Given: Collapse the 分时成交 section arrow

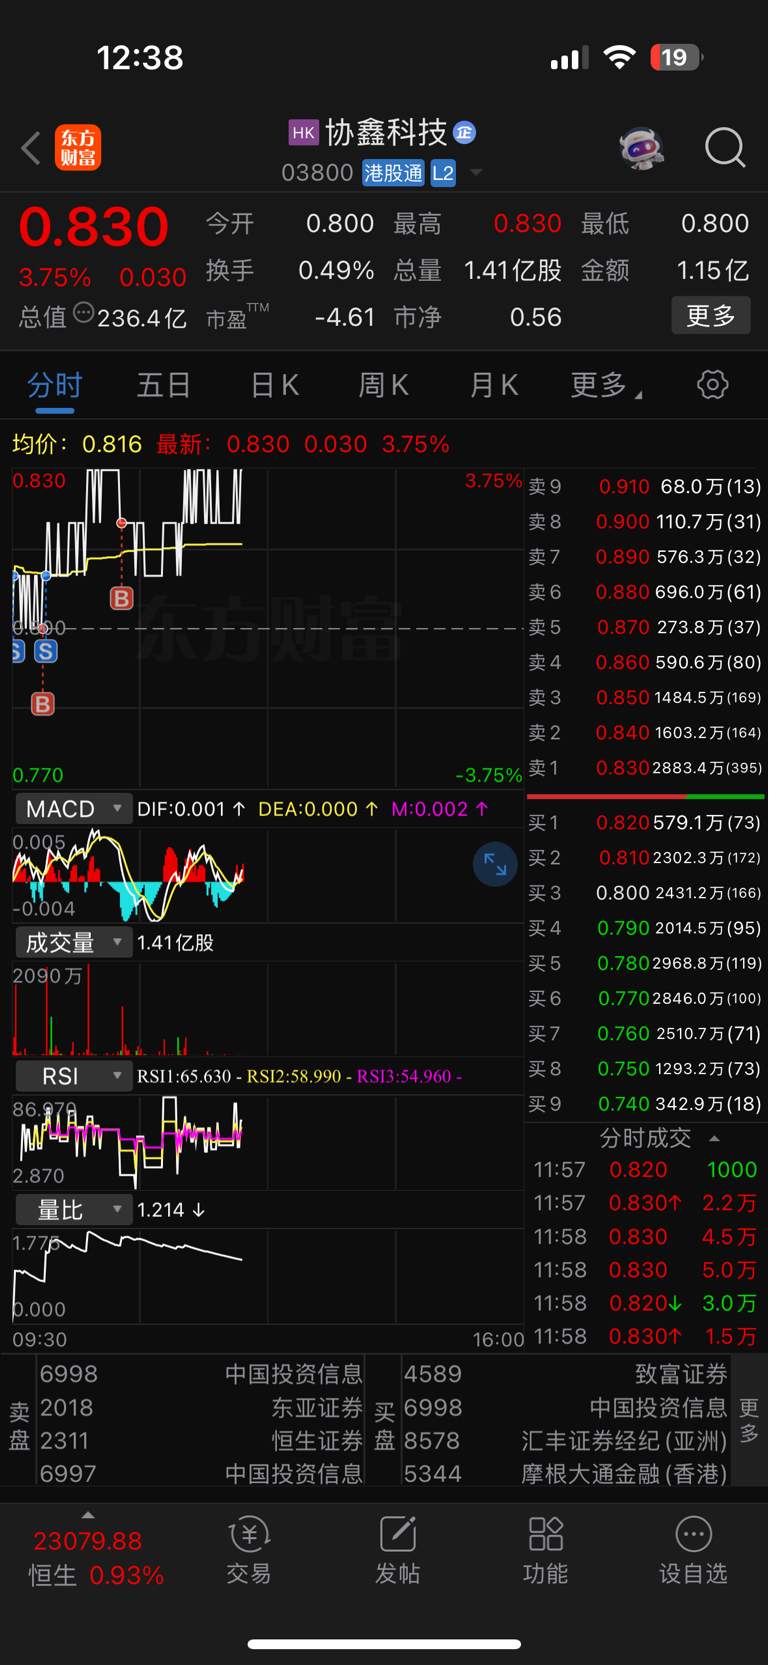Looking at the screenshot, I should [714, 1138].
